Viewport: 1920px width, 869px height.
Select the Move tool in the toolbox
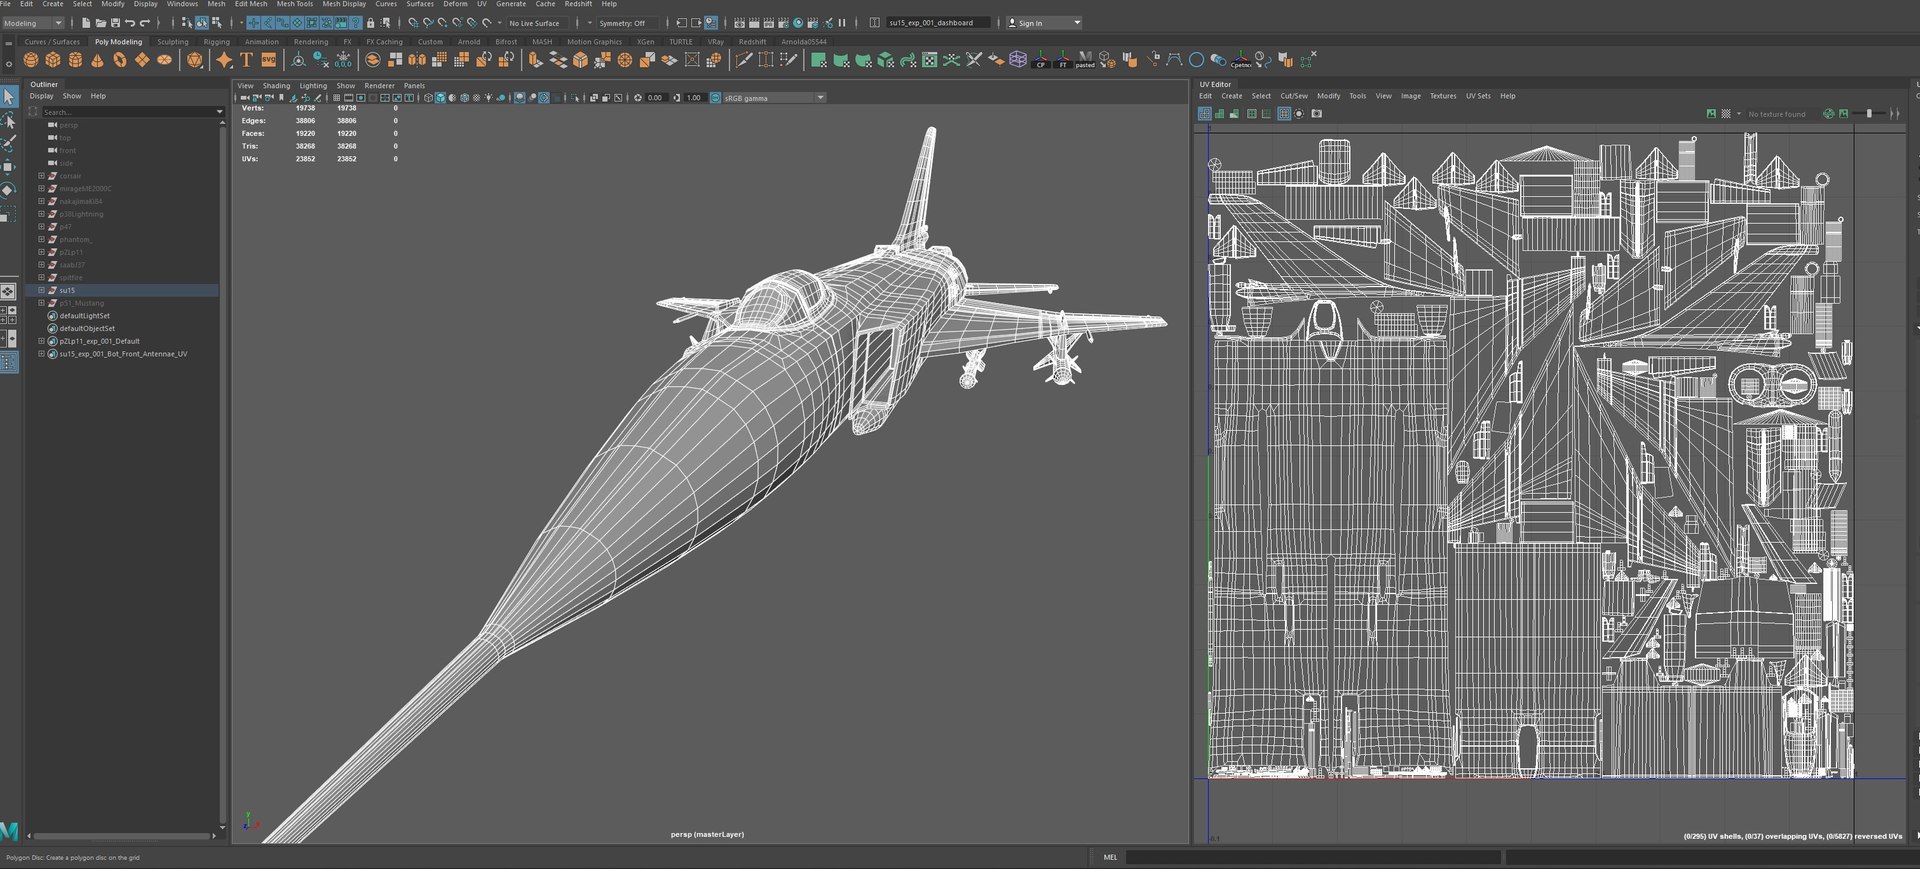[x=9, y=166]
